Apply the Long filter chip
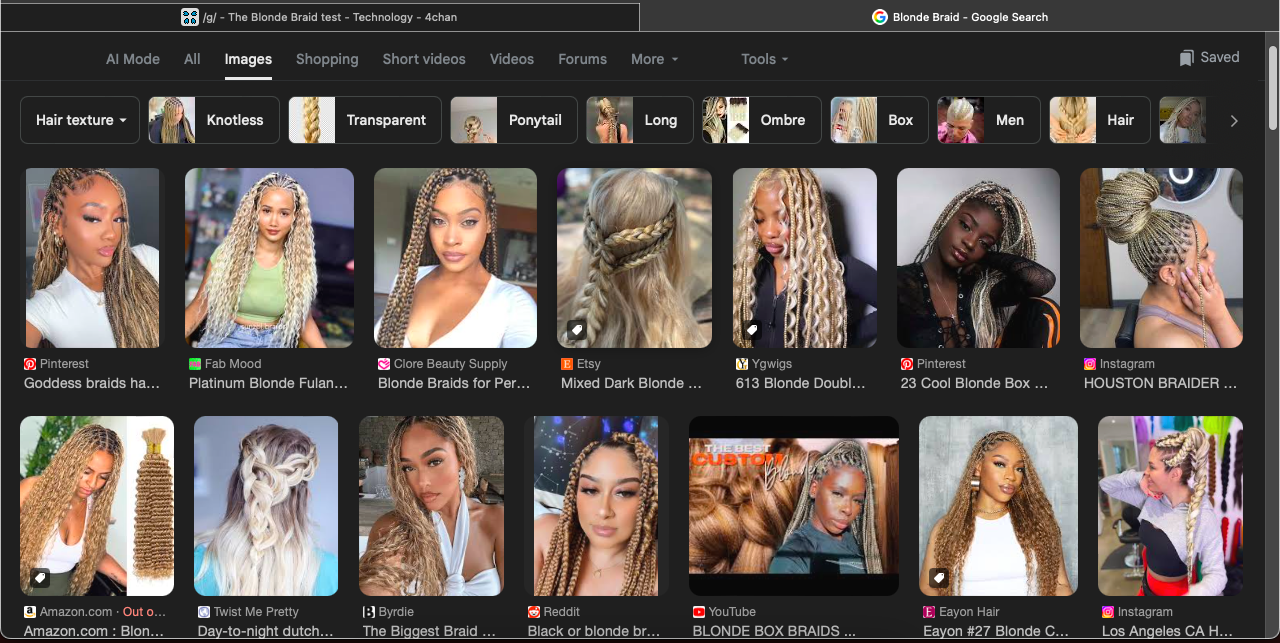Image resolution: width=1280 pixels, height=643 pixels. click(x=640, y=120)
